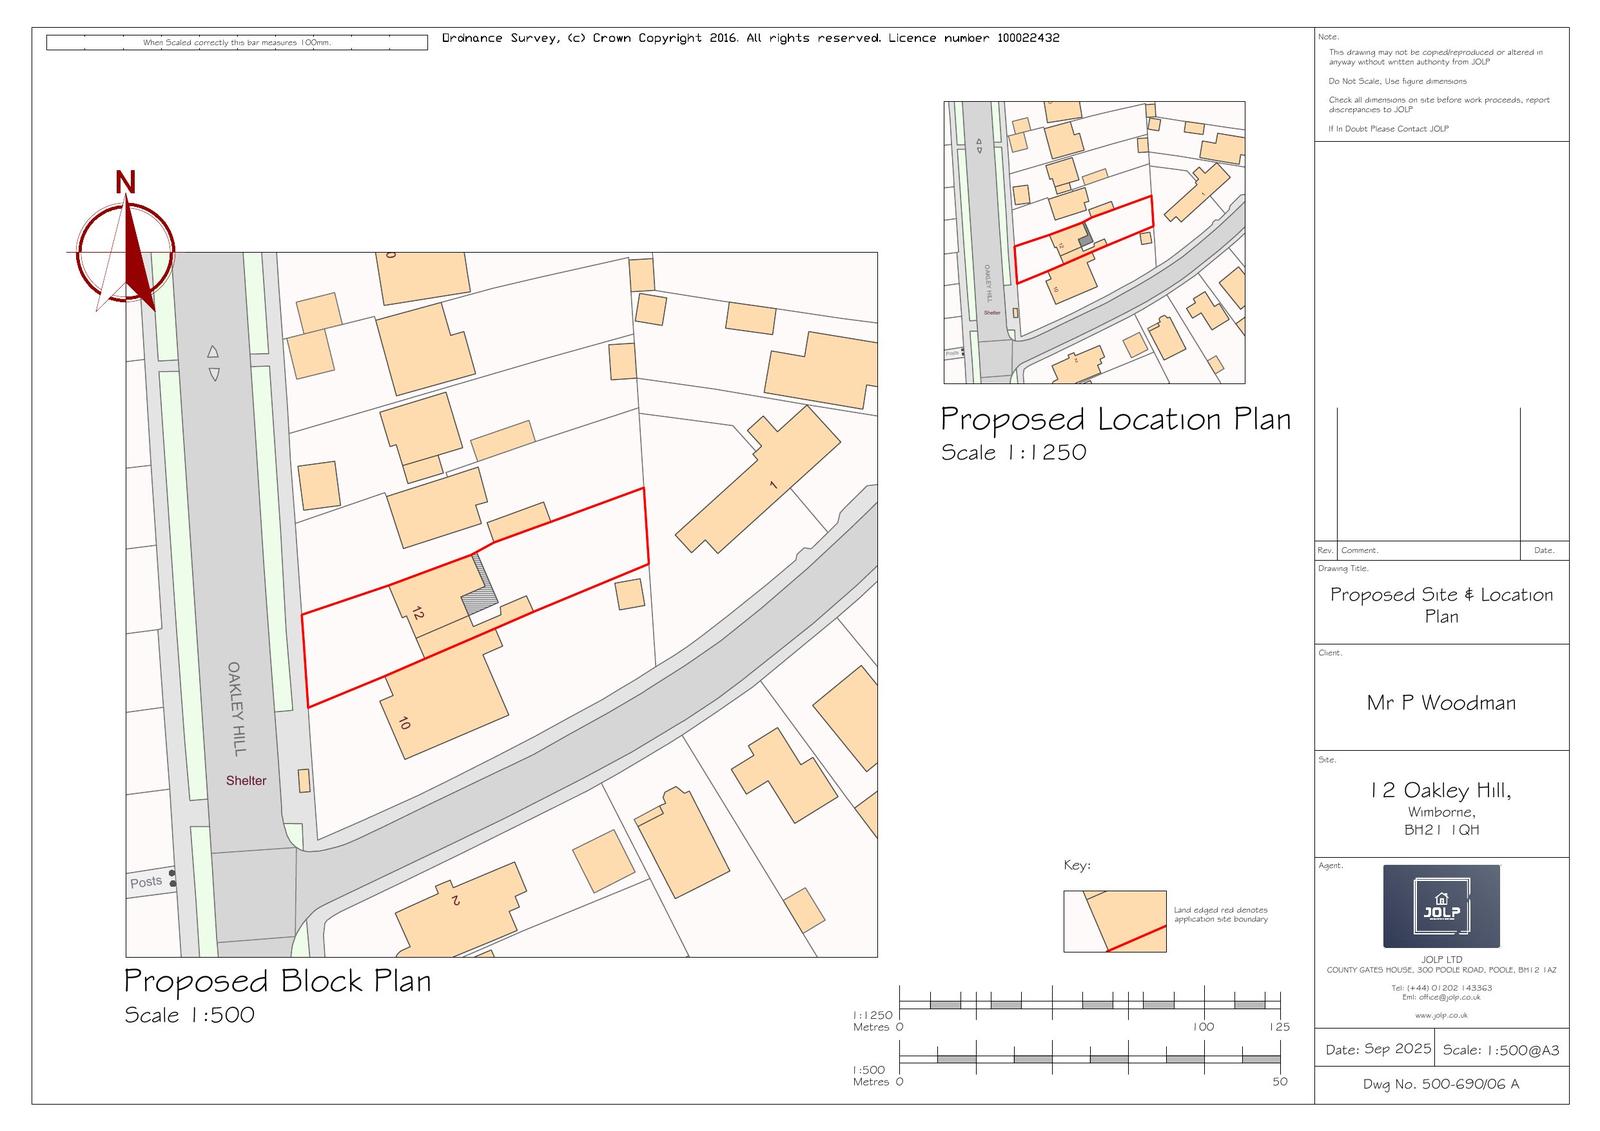Click the Proposed Block Plan title

pyautogui.click(x=277, y=981)
